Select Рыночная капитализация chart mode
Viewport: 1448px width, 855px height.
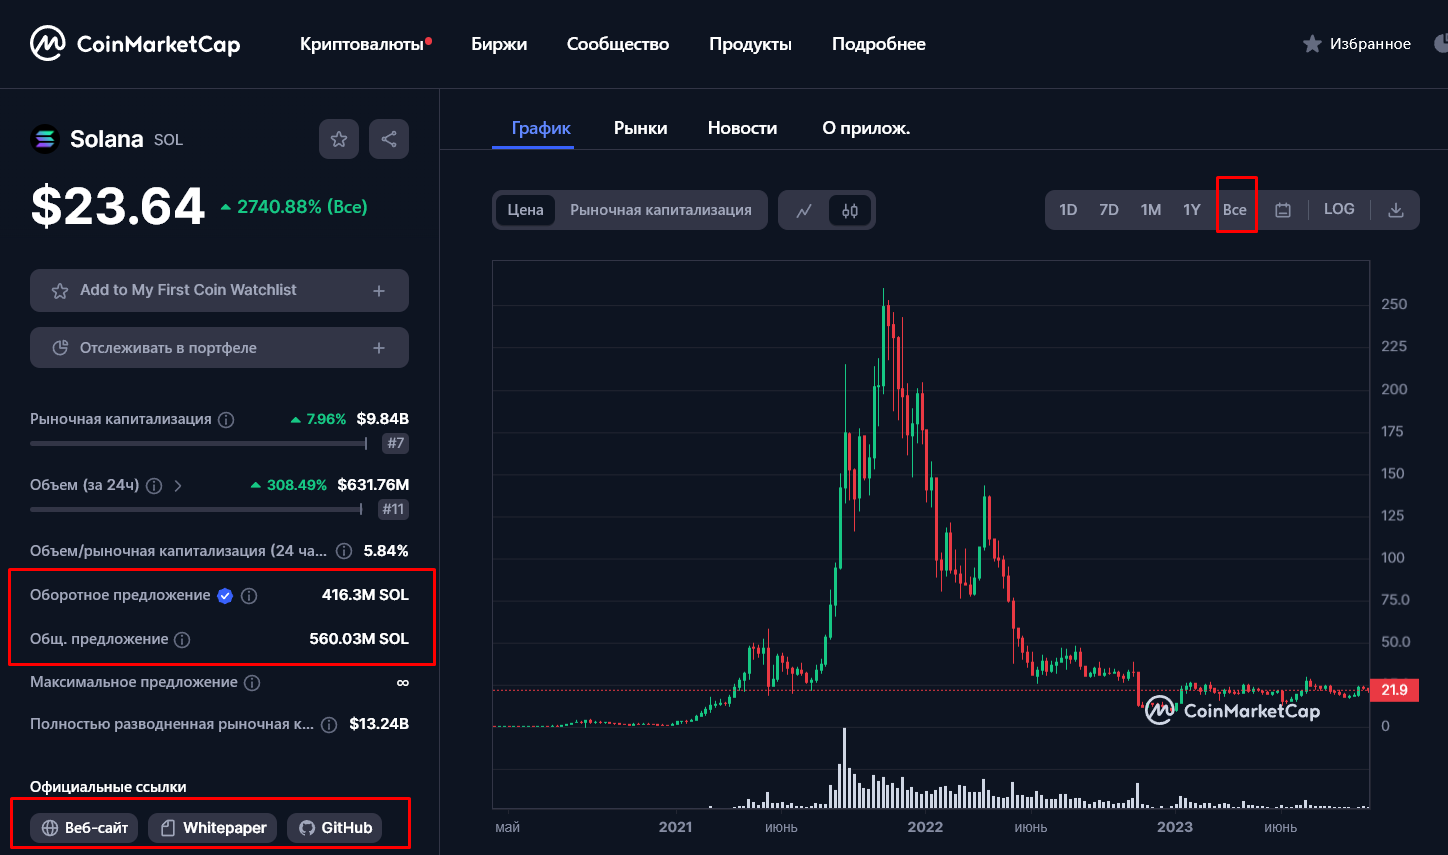pos(661,210)
